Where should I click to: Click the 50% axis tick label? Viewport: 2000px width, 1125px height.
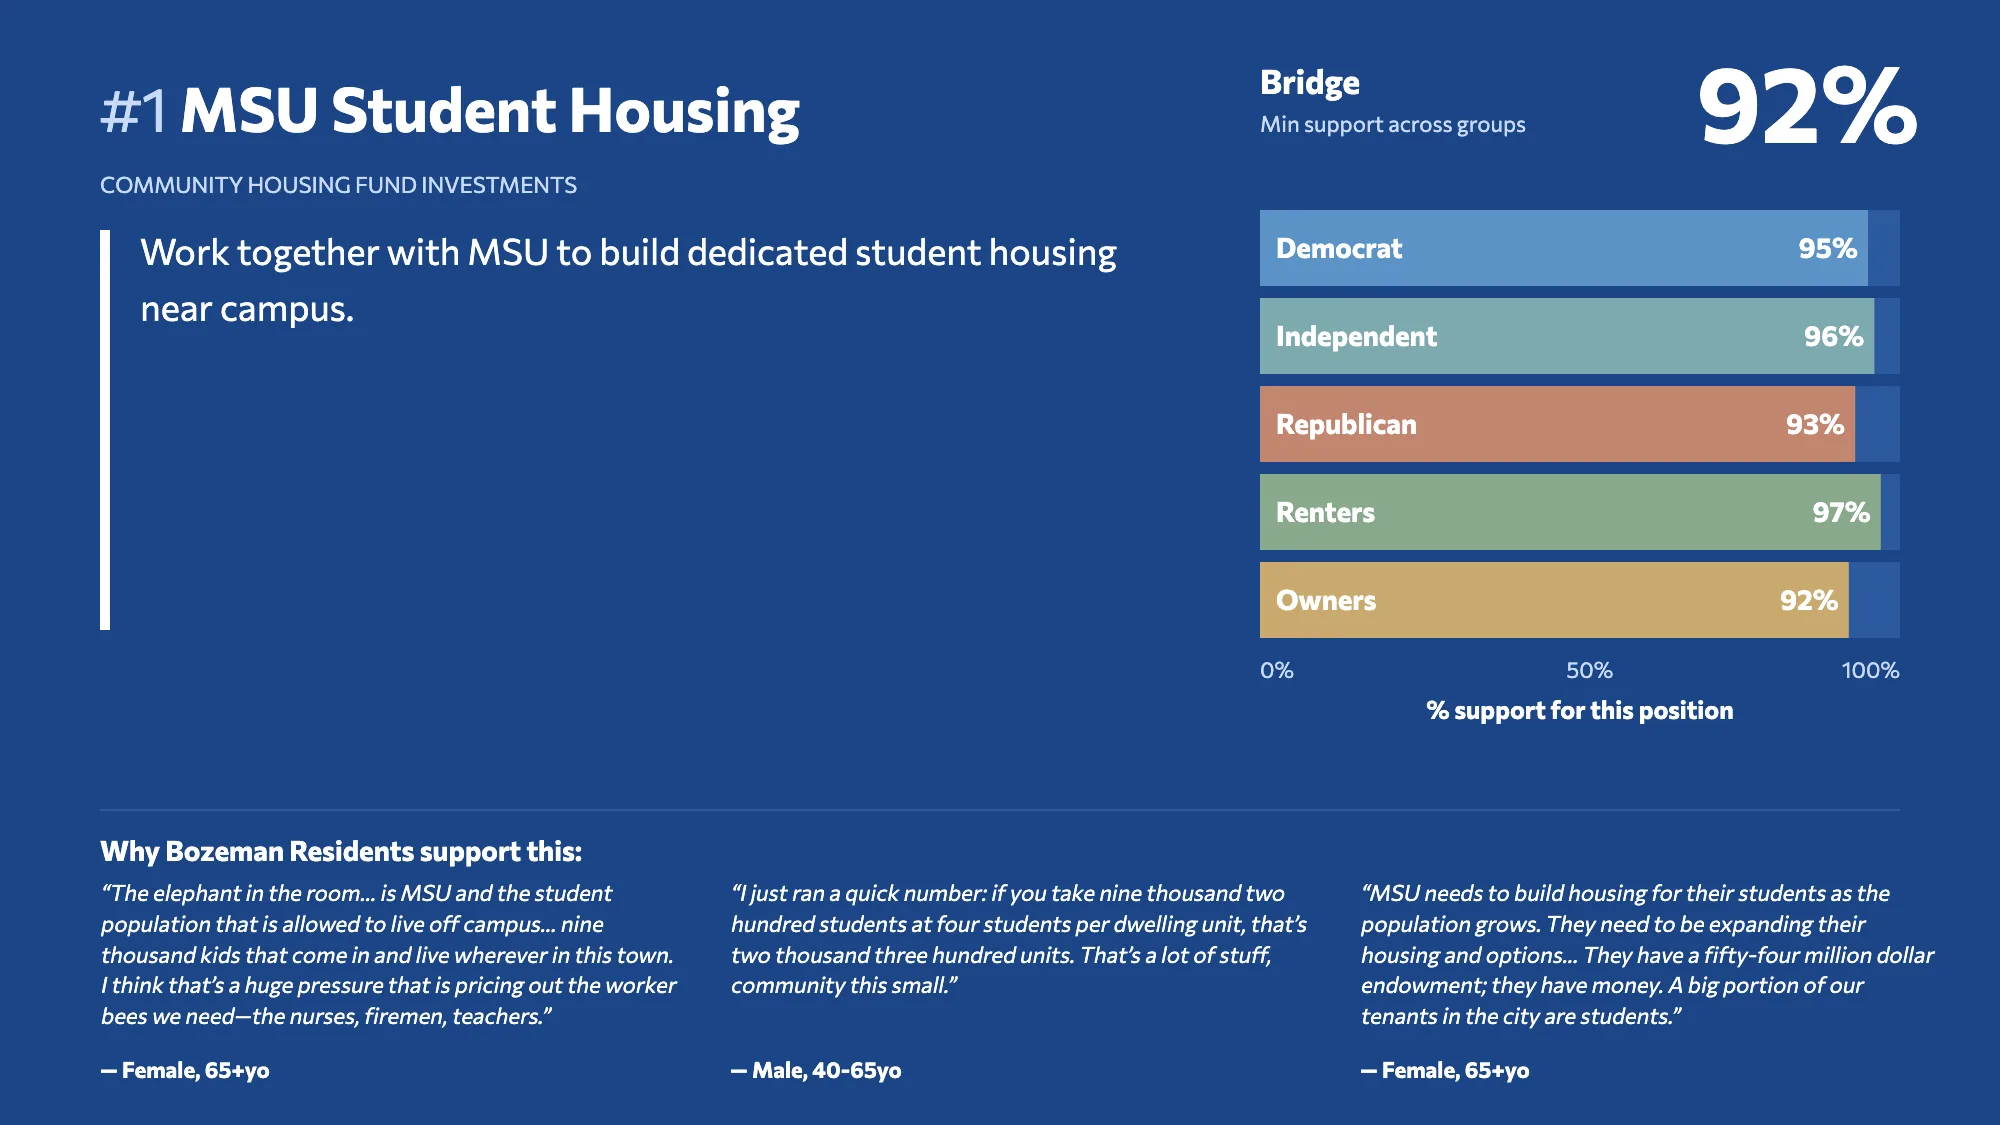coord(1589,671)
